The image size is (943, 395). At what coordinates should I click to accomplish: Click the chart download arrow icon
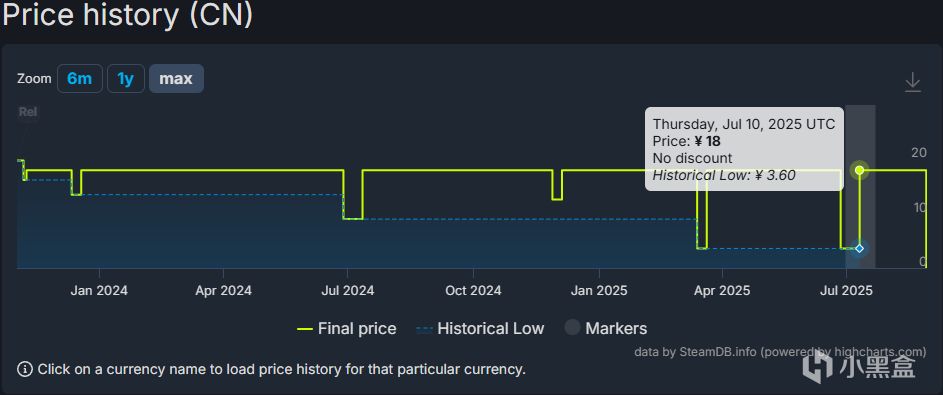coord(912,82)
